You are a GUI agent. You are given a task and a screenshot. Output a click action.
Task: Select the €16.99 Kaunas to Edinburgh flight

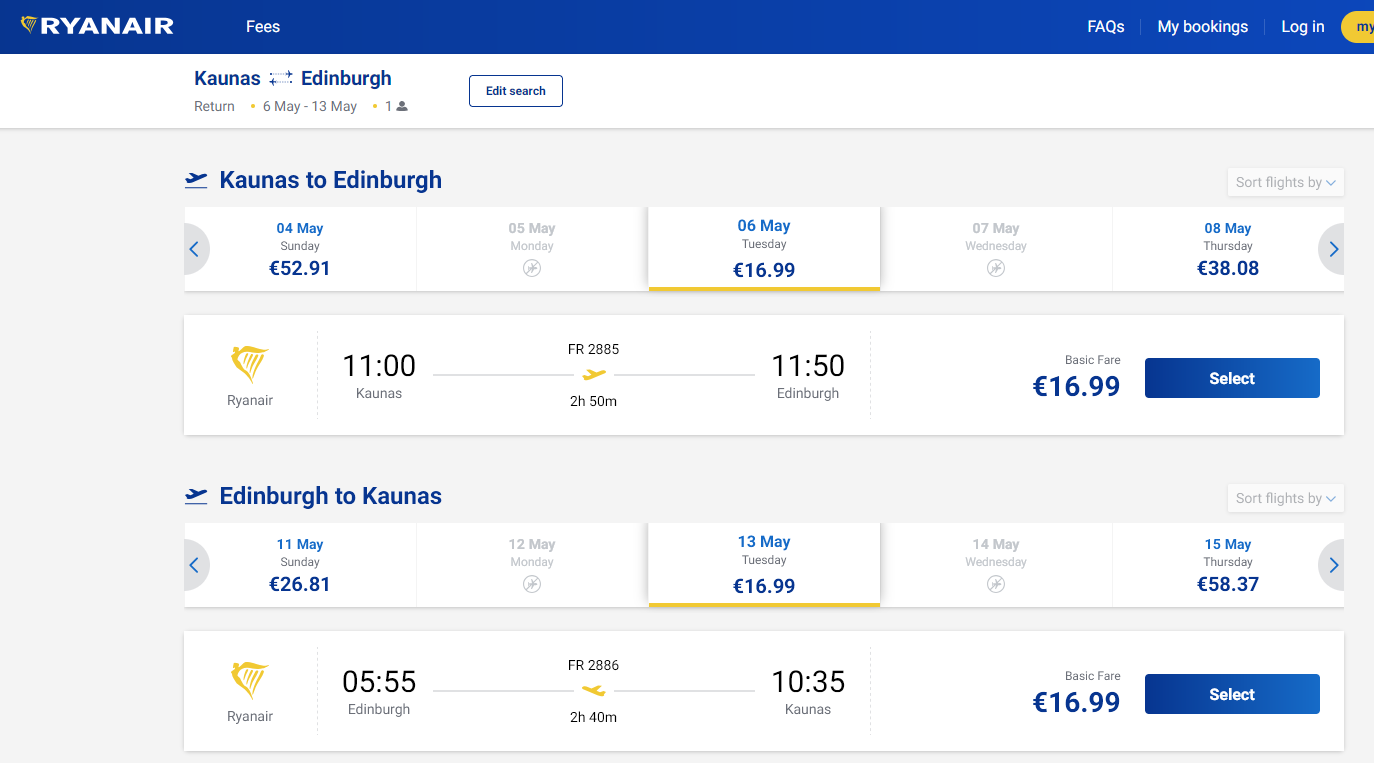[1231, 378]
